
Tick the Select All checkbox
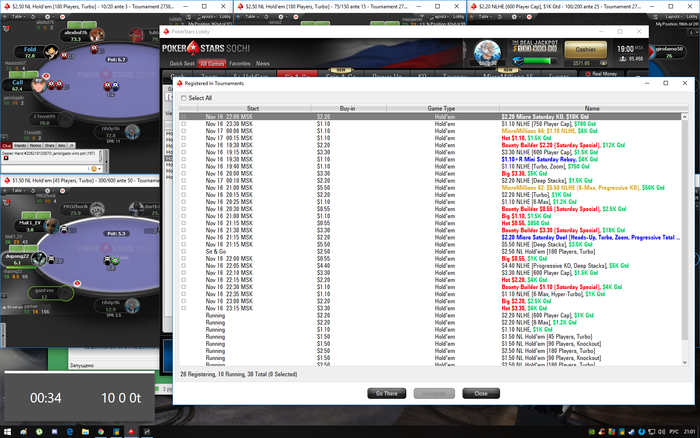pyautogui.click(x=184, y=98)
